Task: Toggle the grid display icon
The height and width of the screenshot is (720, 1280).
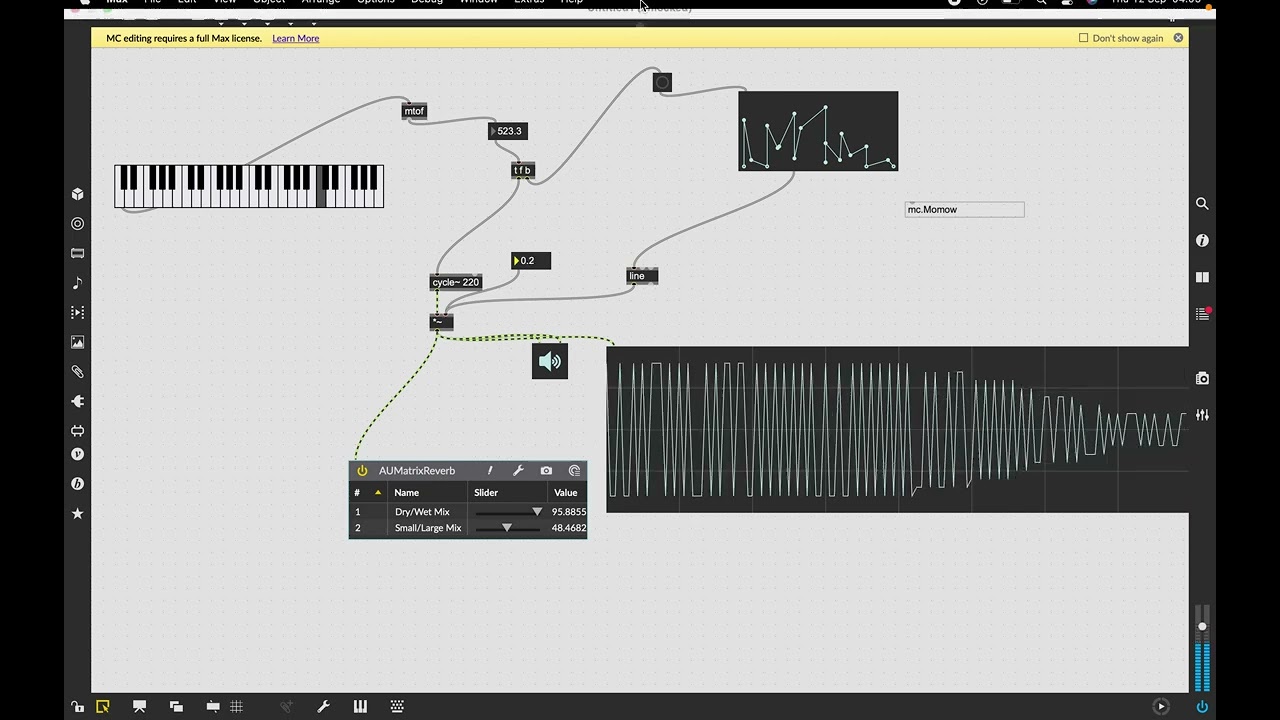Action: pyautogui.click(x=237, y=706)
